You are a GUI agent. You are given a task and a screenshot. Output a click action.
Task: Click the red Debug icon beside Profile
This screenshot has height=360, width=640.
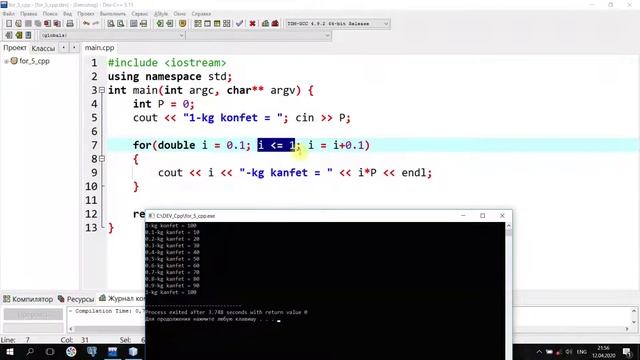click(x=275, y=24)
